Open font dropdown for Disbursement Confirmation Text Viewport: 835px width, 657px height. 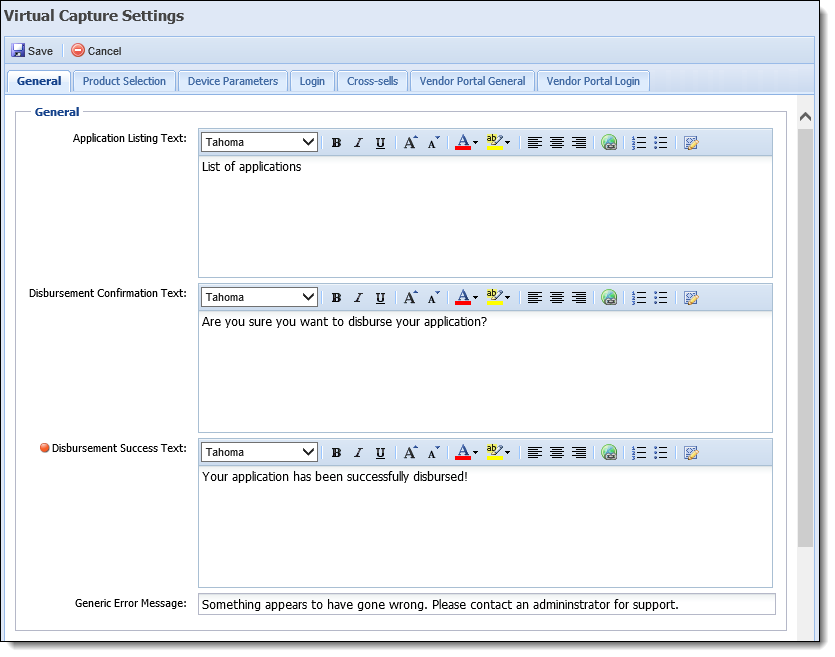[259, 297]
